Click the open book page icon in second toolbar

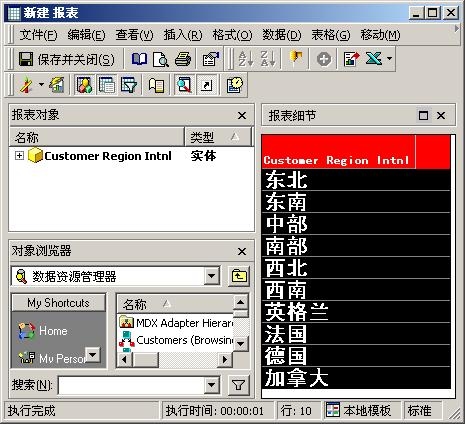point(156,85)
